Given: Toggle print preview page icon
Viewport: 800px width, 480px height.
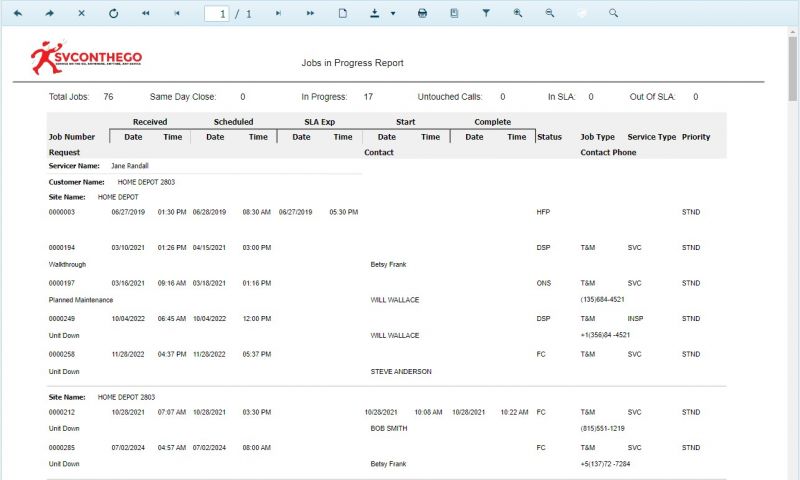Looking at the screenshot, I should (343, 13).
